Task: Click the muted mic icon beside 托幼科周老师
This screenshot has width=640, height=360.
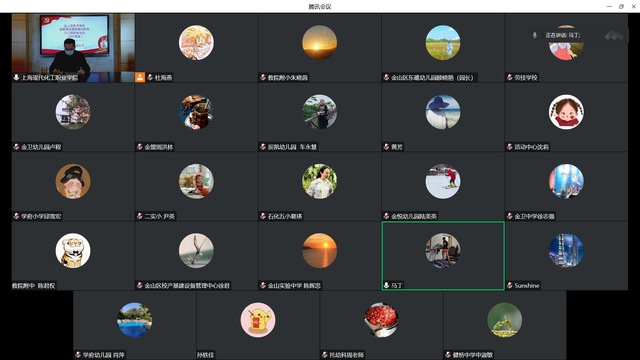Action: point(324,355)
